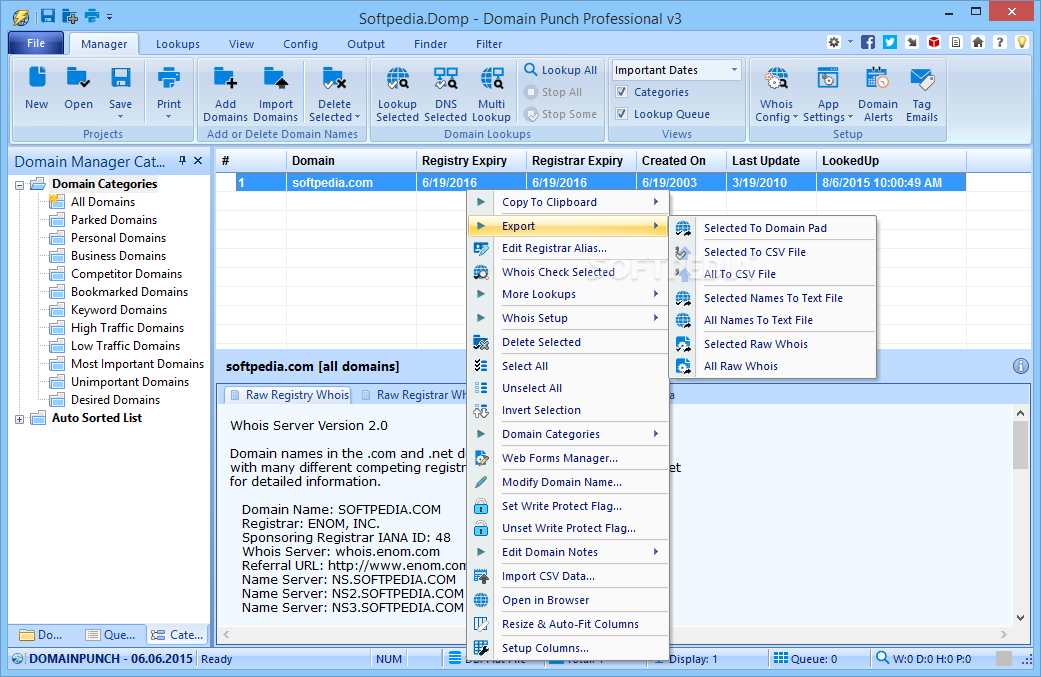Viewport: 1041px width, 677px height.
Task: Sort by Created On column header
Action: click(x=681, y=161)
